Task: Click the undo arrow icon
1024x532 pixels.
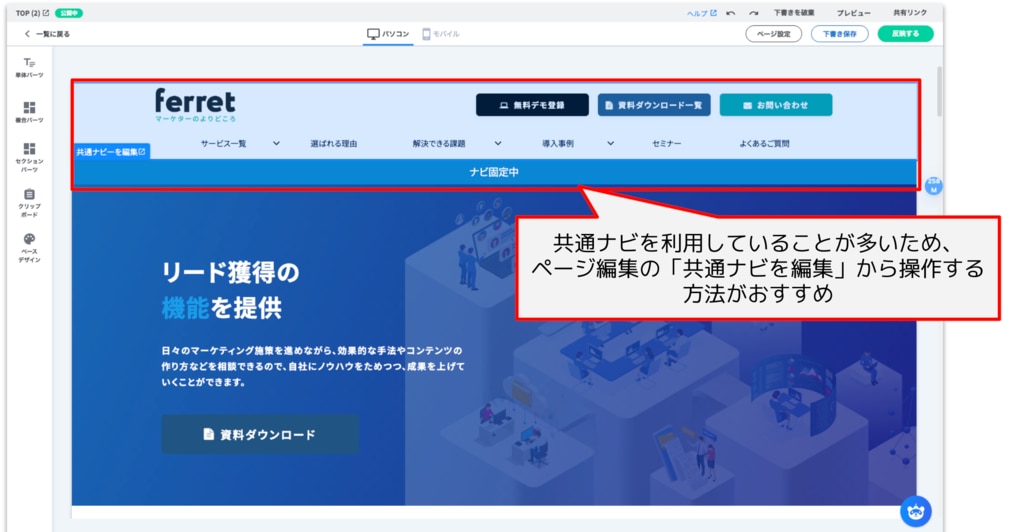Action: pos(731,13)
